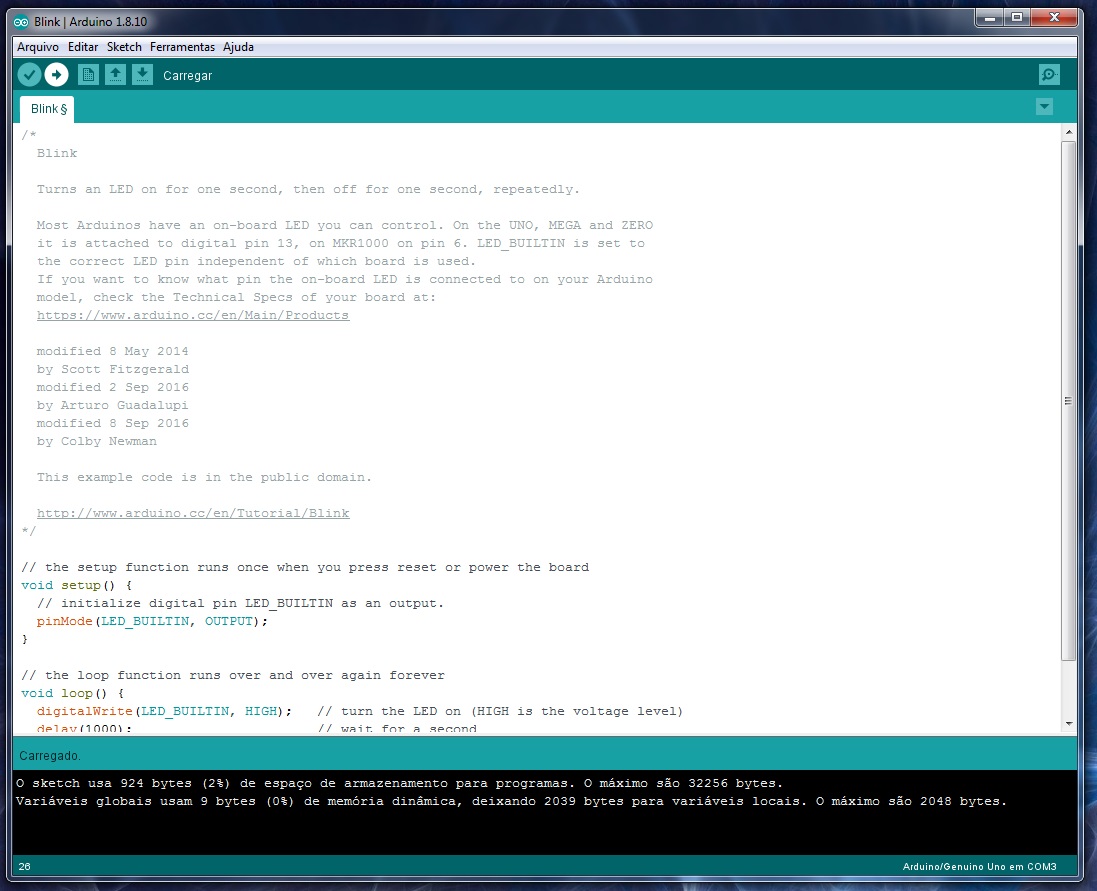The image size is (1097, 891).
Task: Click the Verify sketch checkmark icon
Action: [x=29, y=75]
